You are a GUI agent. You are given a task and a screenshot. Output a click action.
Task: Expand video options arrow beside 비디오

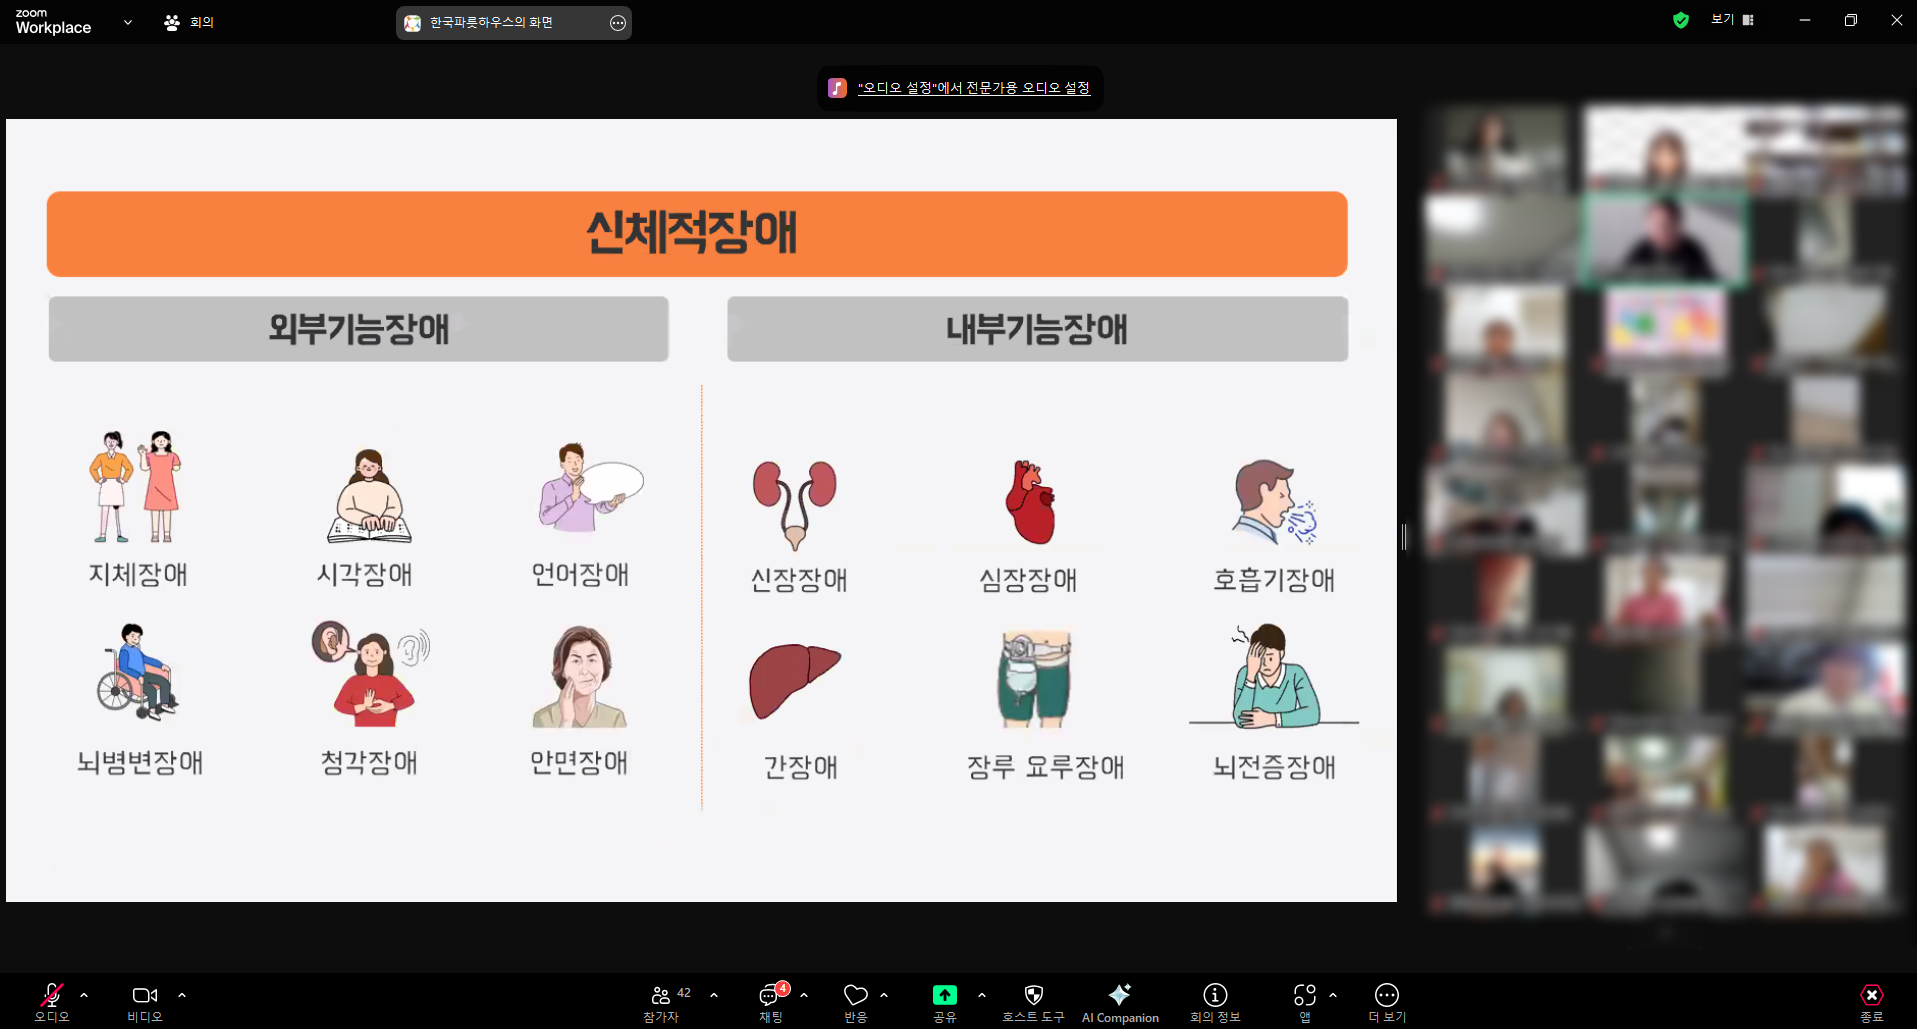click(182, 995)
